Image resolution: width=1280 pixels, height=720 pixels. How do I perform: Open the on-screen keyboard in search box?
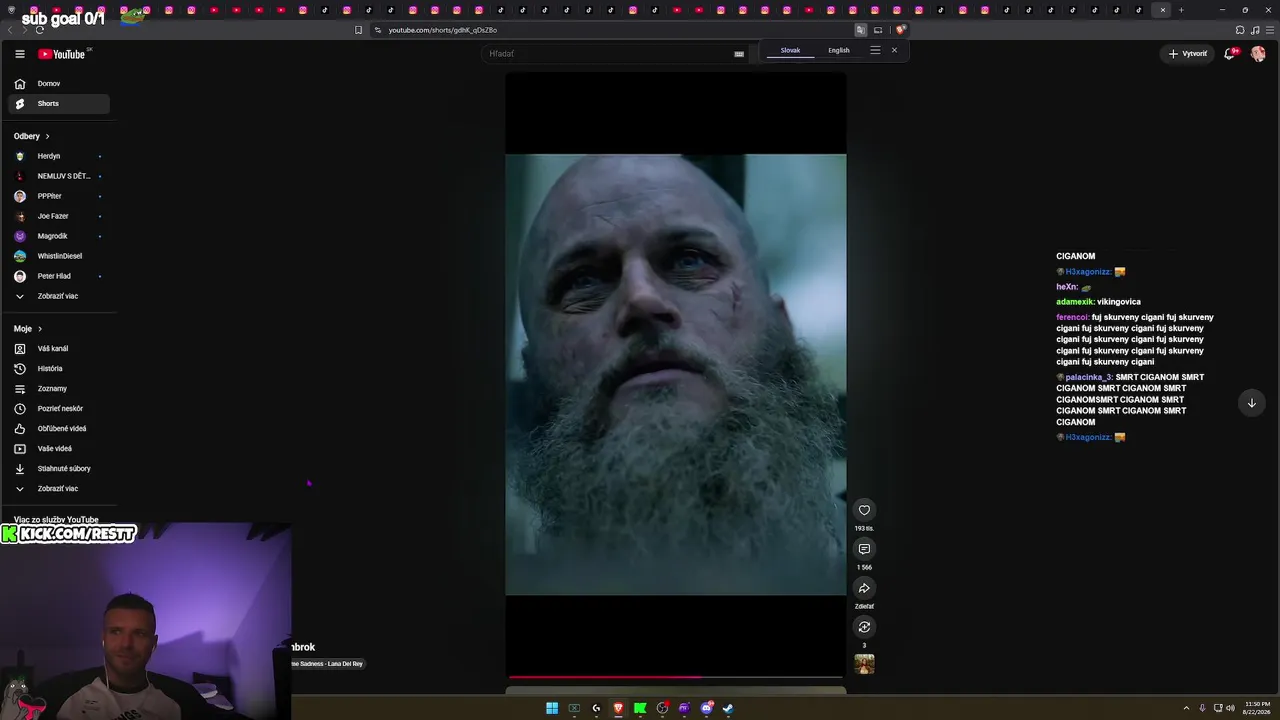coord(739,54)
